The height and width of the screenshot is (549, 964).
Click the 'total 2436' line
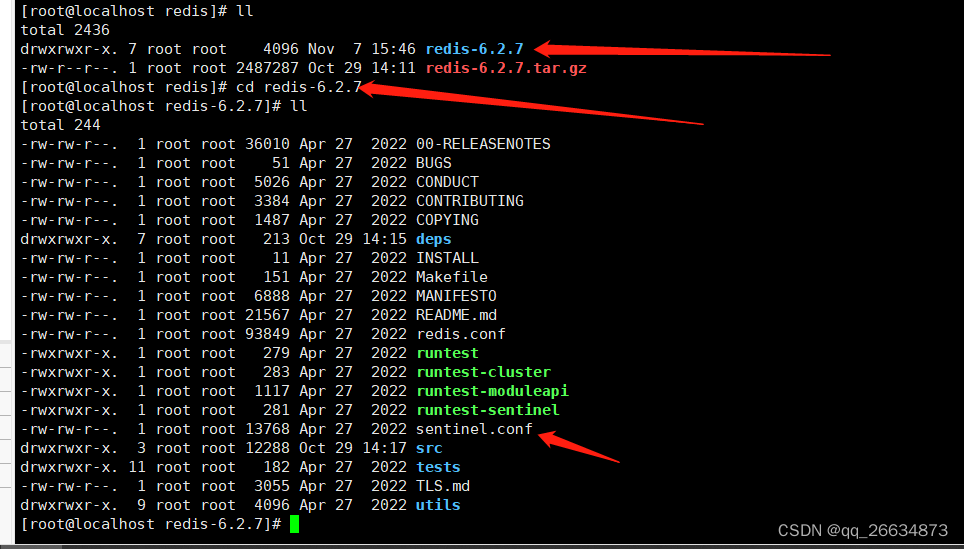click(x=65, y=30)
